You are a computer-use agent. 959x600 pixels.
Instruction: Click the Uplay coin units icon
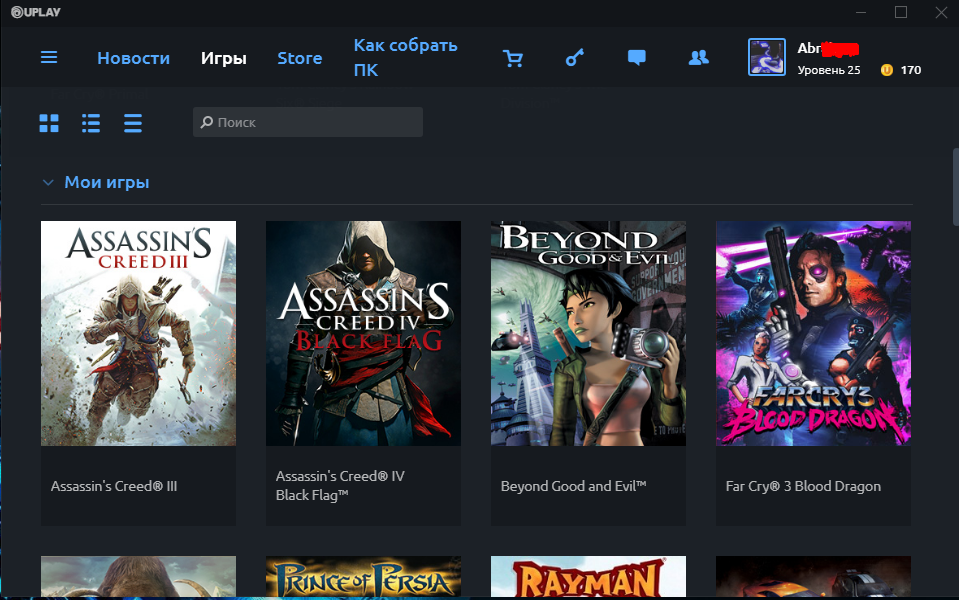click(886, 70)
